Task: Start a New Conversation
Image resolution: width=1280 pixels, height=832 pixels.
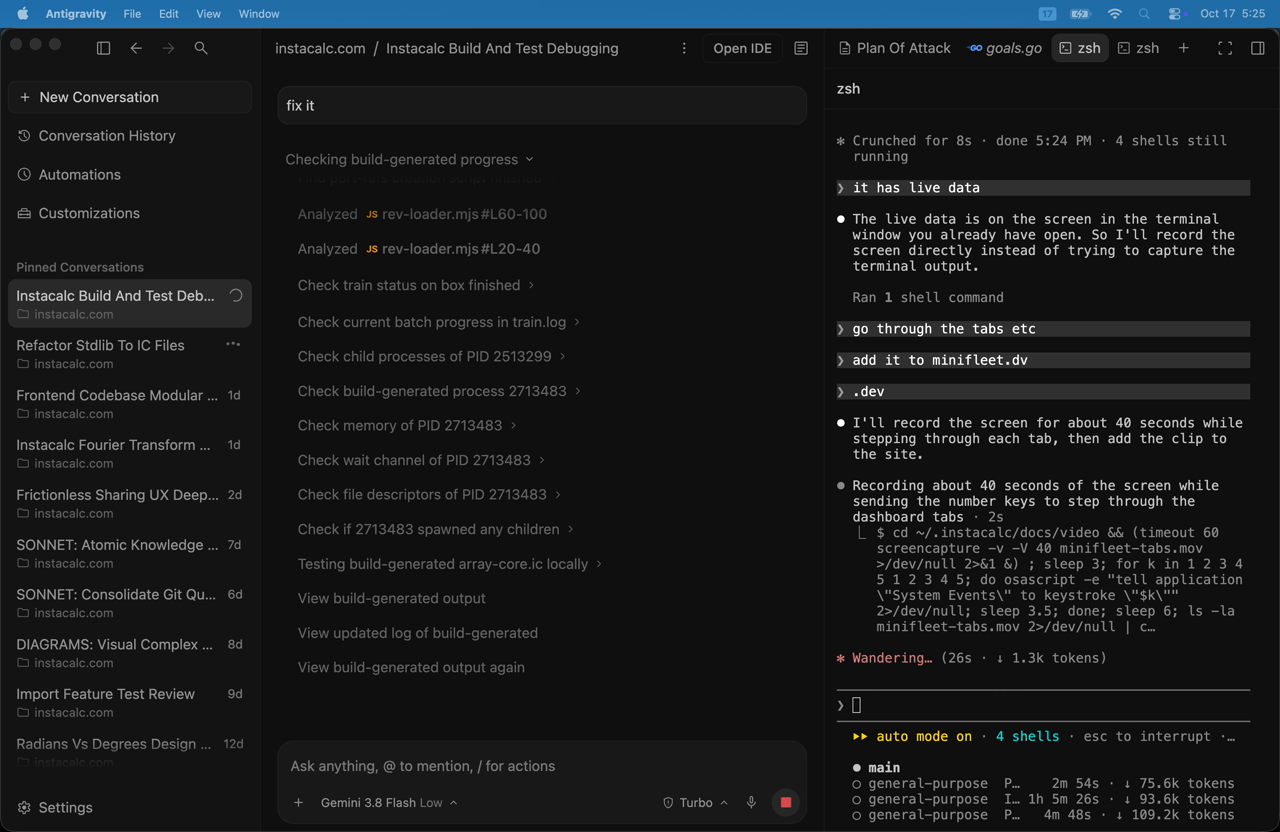Action: 130,97
